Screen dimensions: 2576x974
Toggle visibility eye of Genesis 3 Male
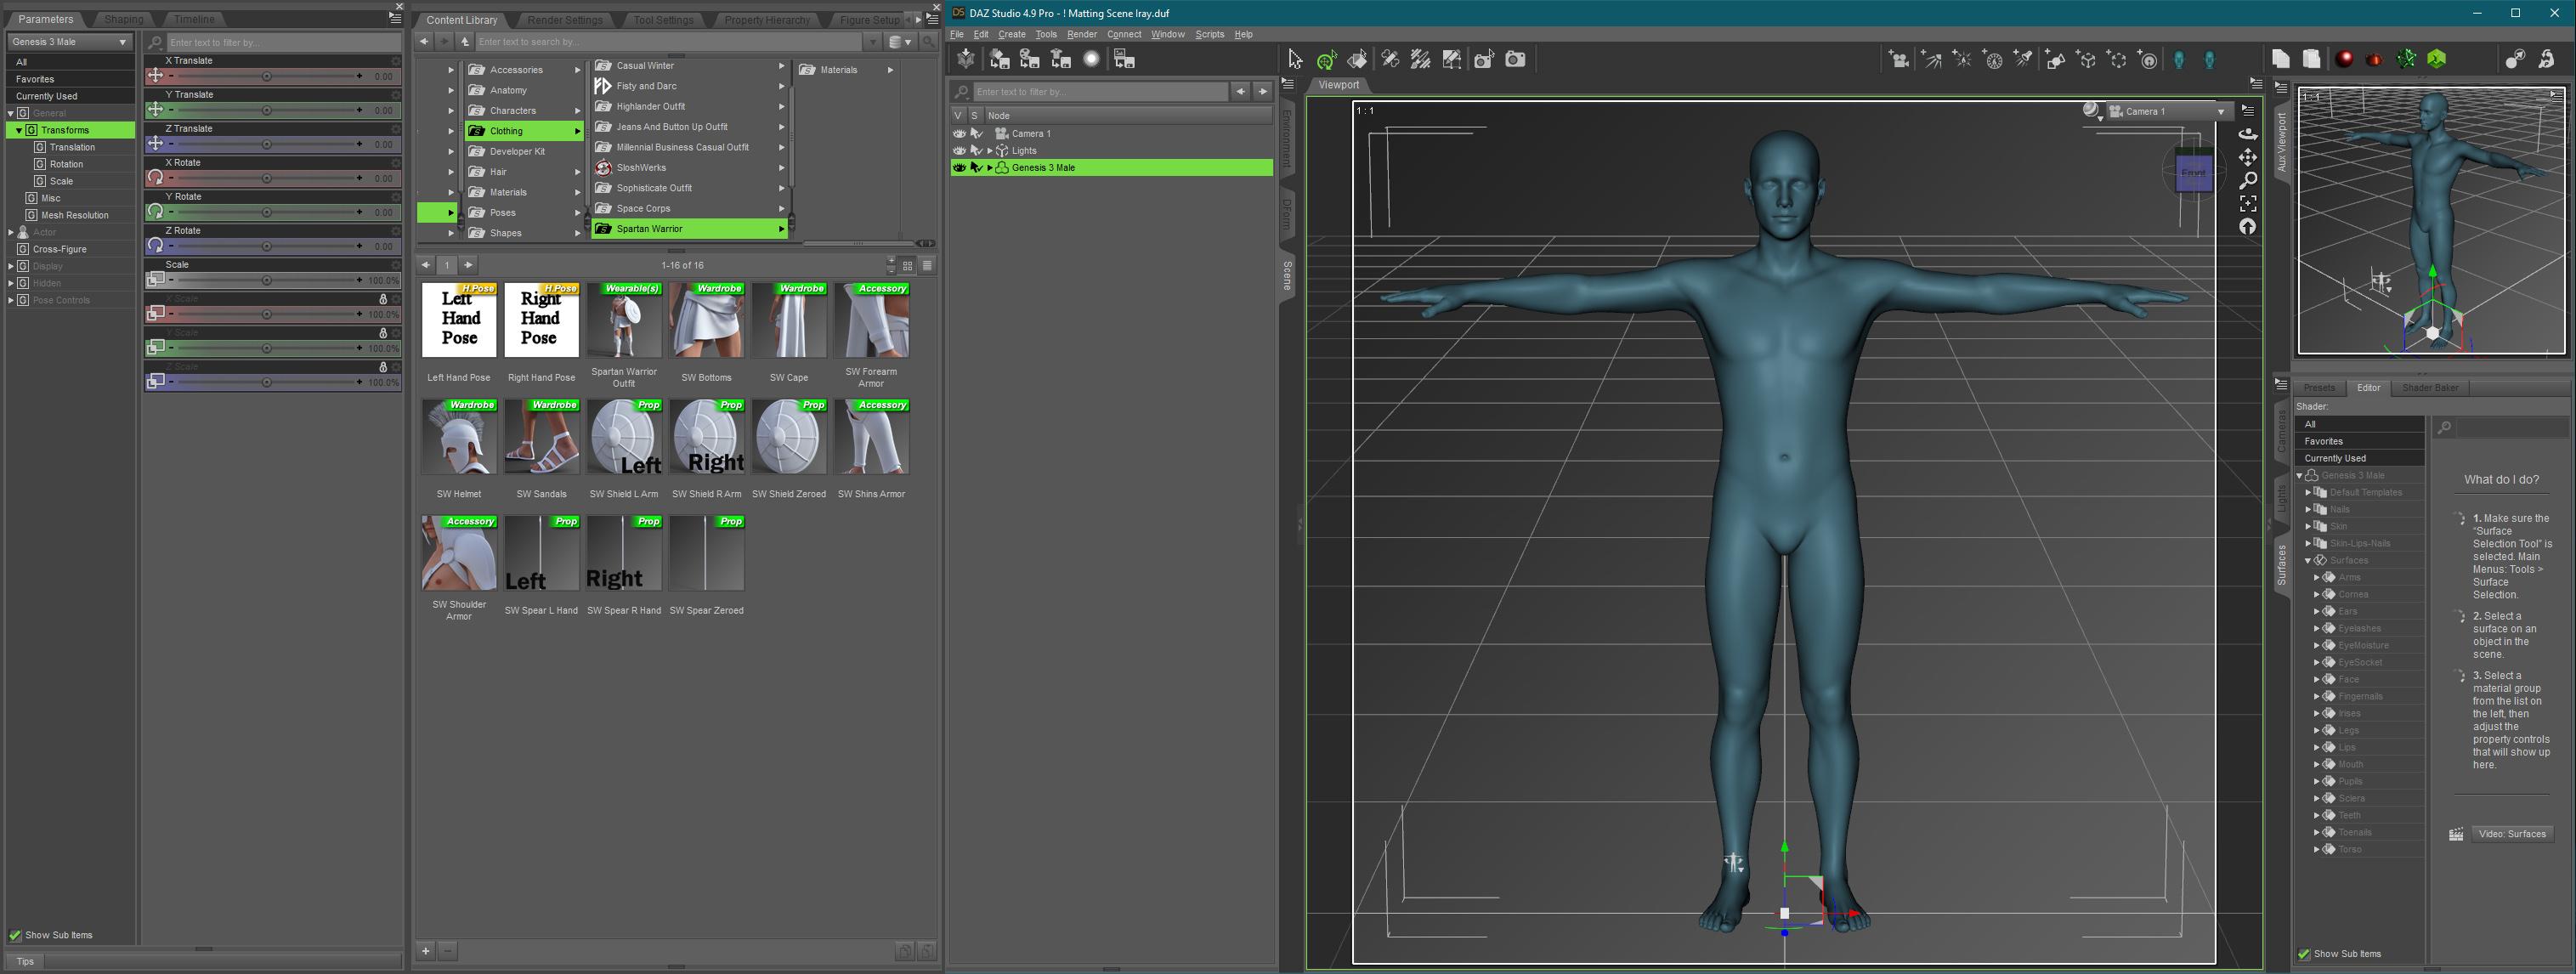959,168
